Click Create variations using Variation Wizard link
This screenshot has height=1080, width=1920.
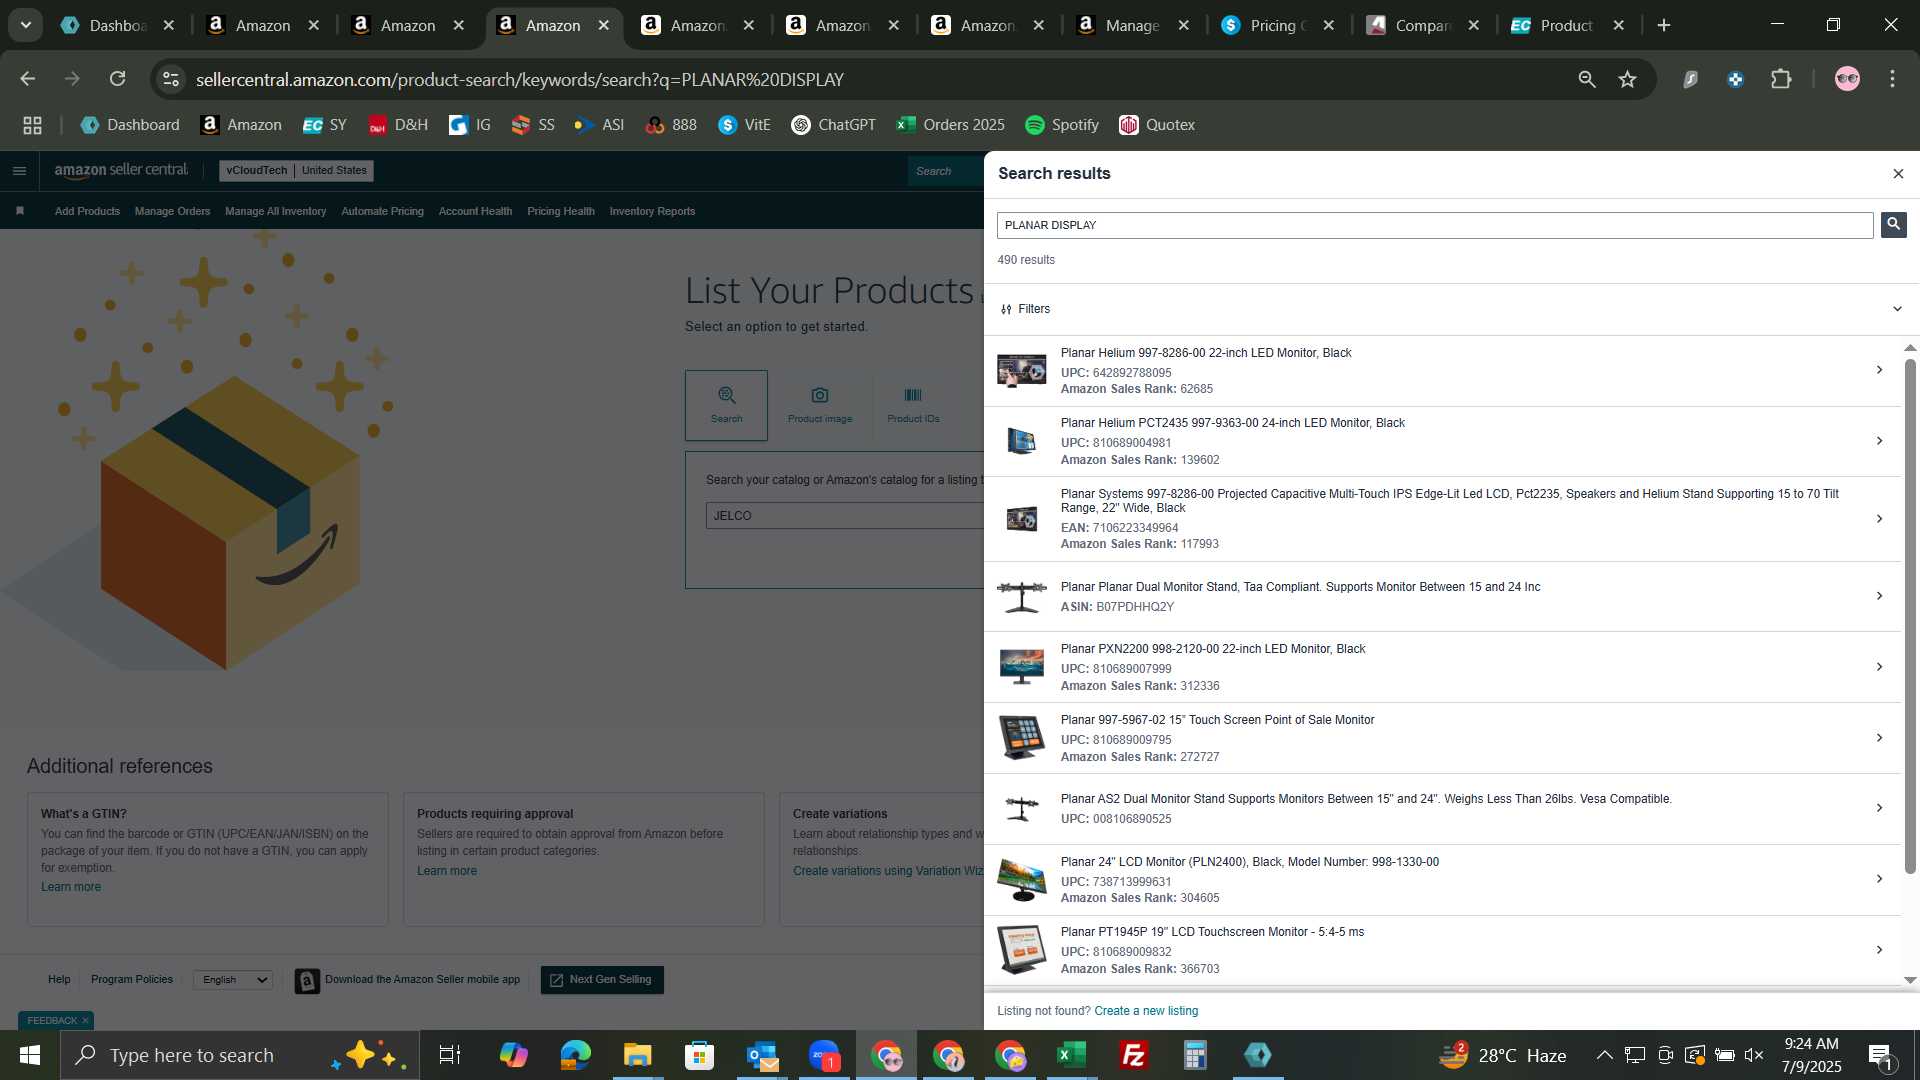coord(888,871)
